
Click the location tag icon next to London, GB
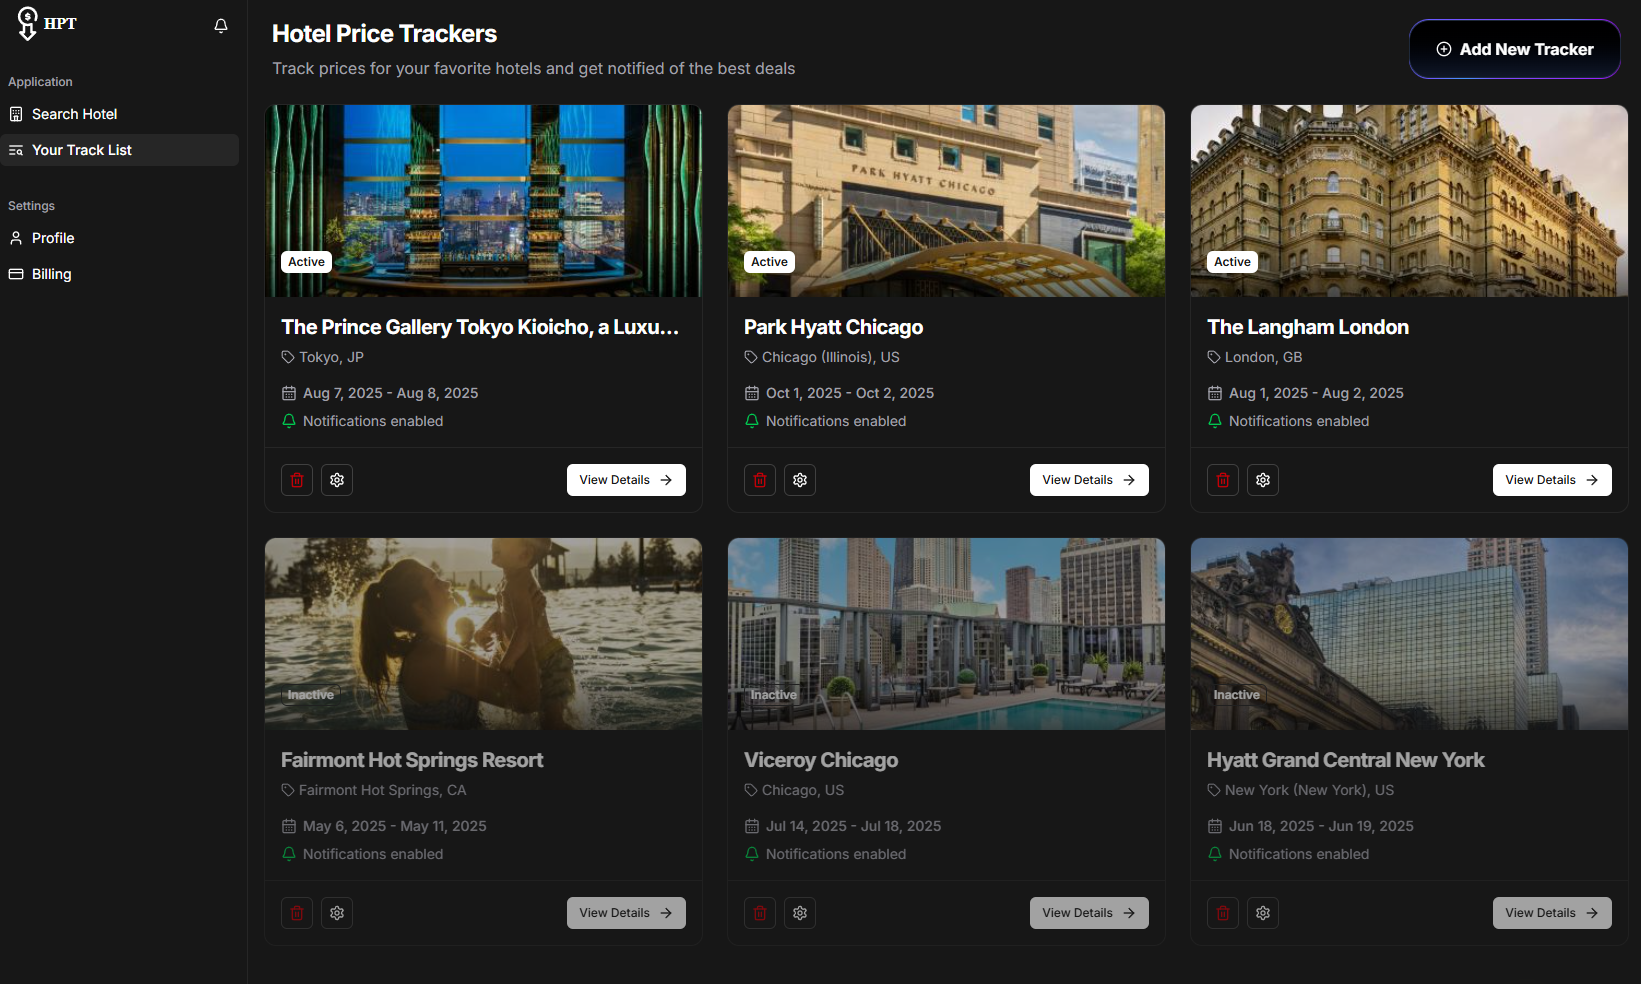[1214, 357]
